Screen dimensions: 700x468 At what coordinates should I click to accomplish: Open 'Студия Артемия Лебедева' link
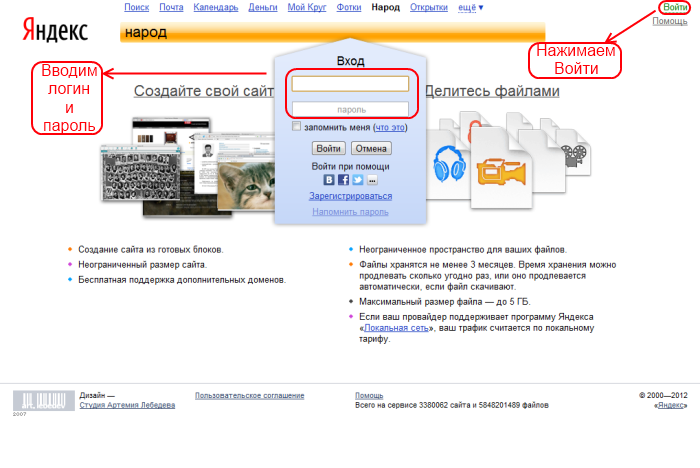point(127,405)
